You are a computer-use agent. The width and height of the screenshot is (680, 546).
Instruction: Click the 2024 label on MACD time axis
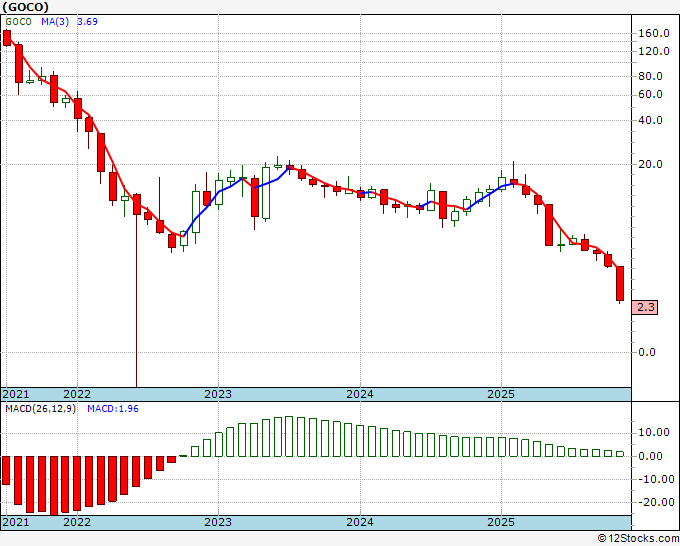click(x=360, y=522)
